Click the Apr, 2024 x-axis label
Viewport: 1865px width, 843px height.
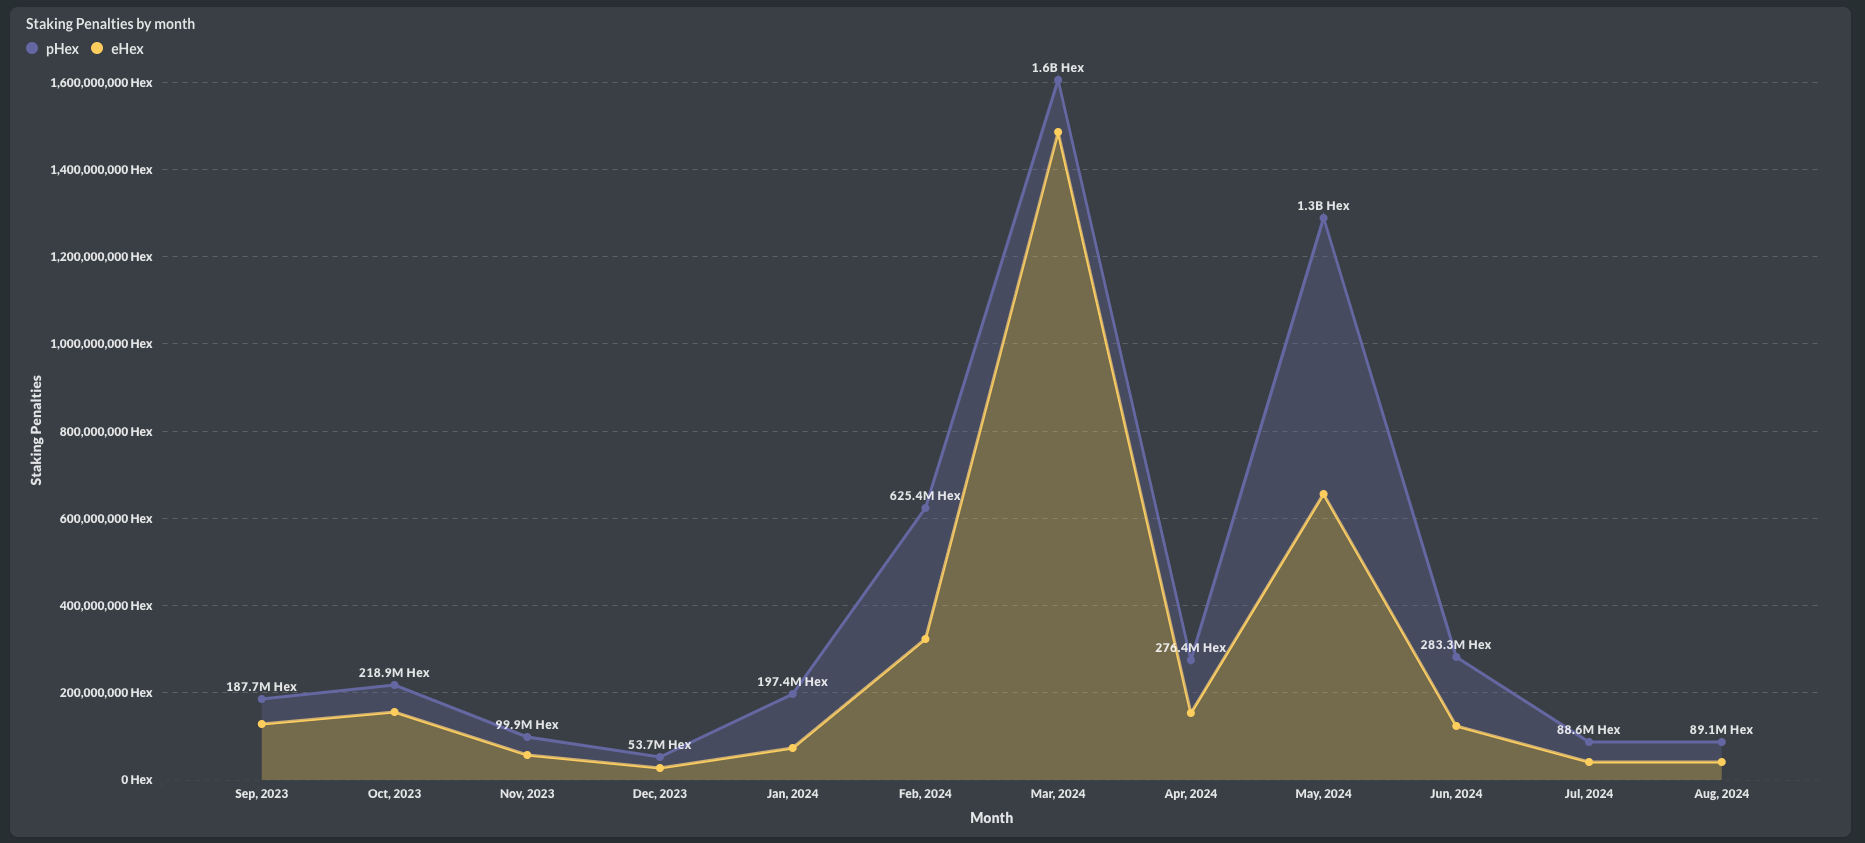(x=1191, y=794)
